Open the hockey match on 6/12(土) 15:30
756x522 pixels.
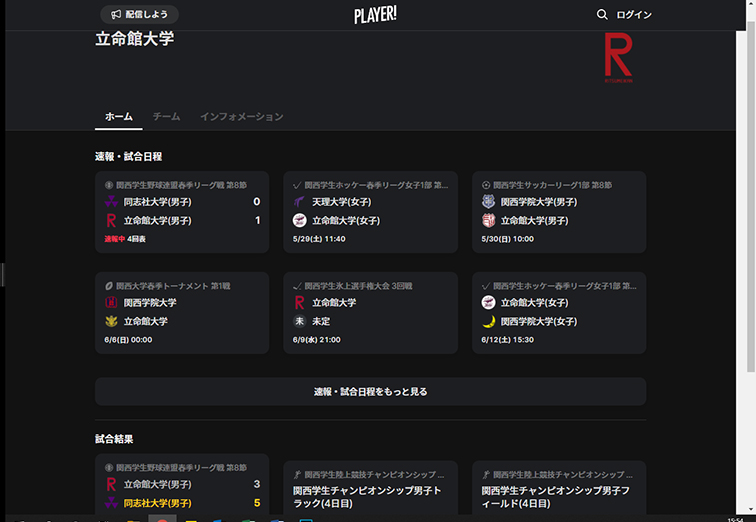[559, 313]
